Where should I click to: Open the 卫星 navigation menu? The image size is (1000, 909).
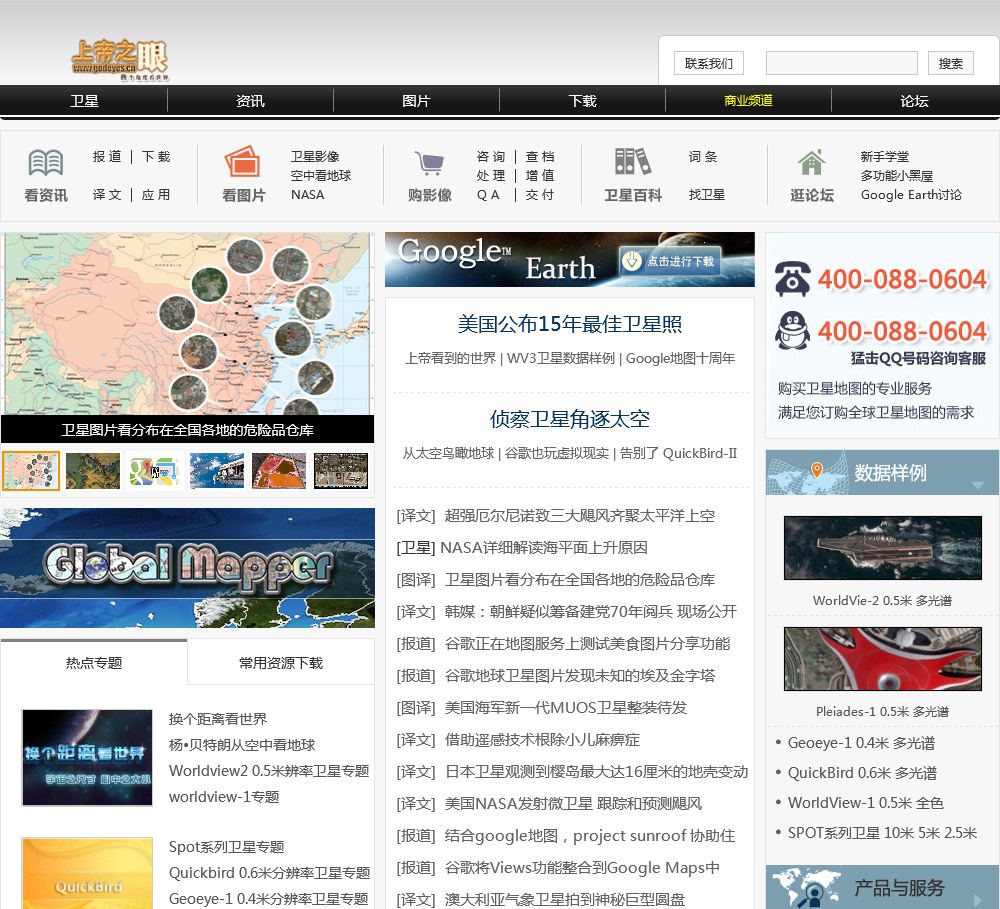(x=84, y=101)
